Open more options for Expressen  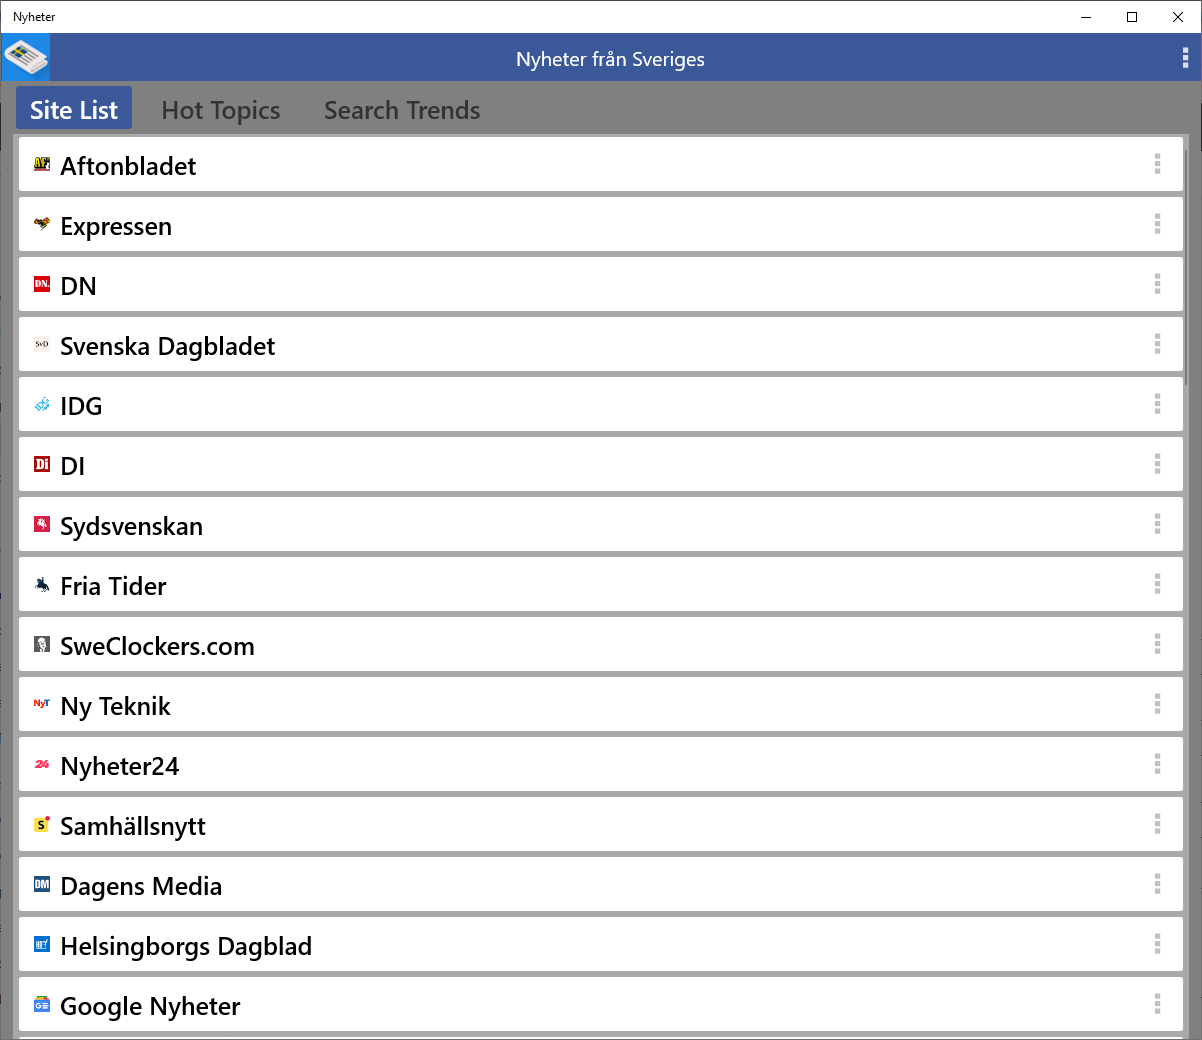(x=1157, y=224)
